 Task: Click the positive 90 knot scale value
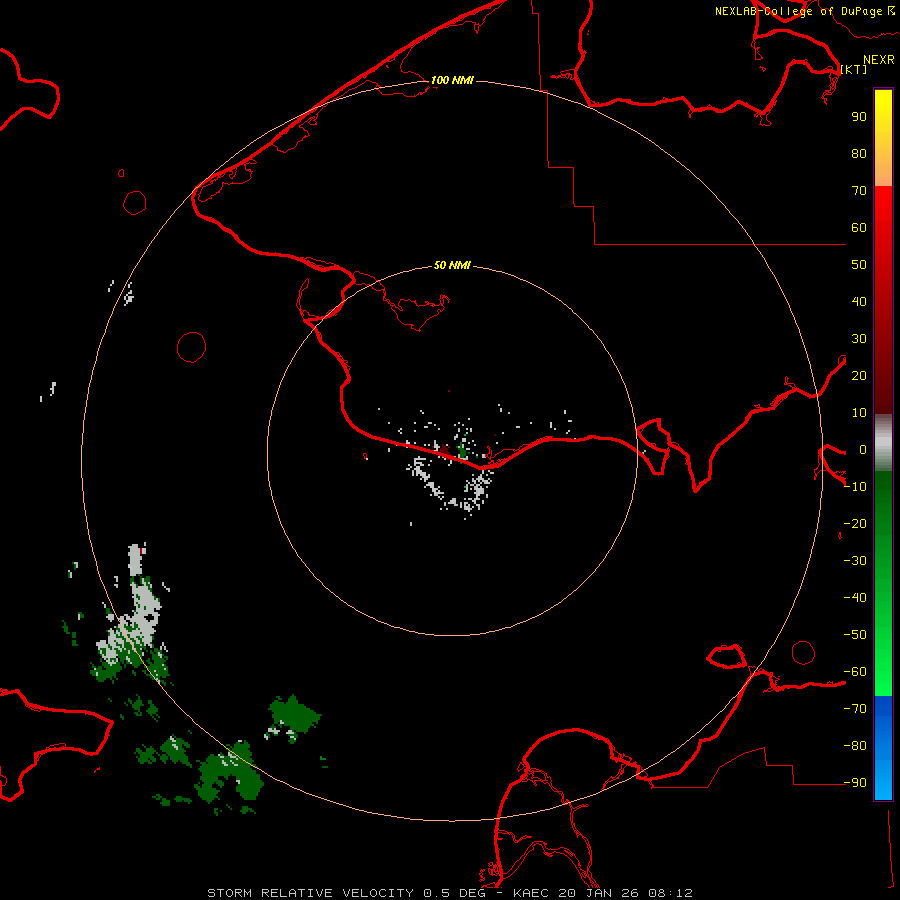click(859, 117)
